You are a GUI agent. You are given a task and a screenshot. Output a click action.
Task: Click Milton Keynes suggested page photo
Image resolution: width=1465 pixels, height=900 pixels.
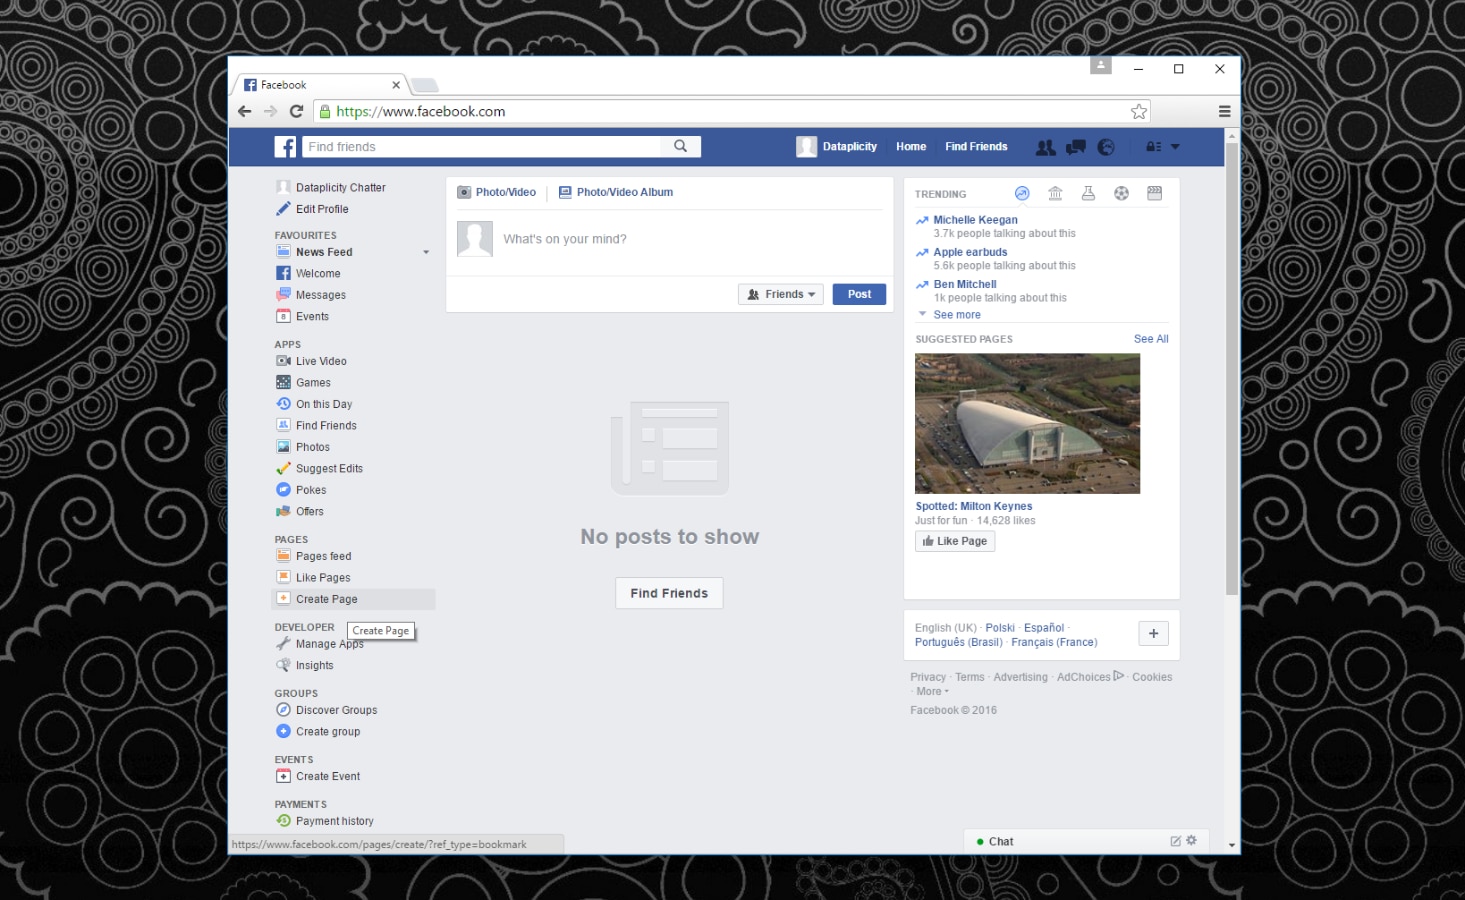click(1027, 423)
